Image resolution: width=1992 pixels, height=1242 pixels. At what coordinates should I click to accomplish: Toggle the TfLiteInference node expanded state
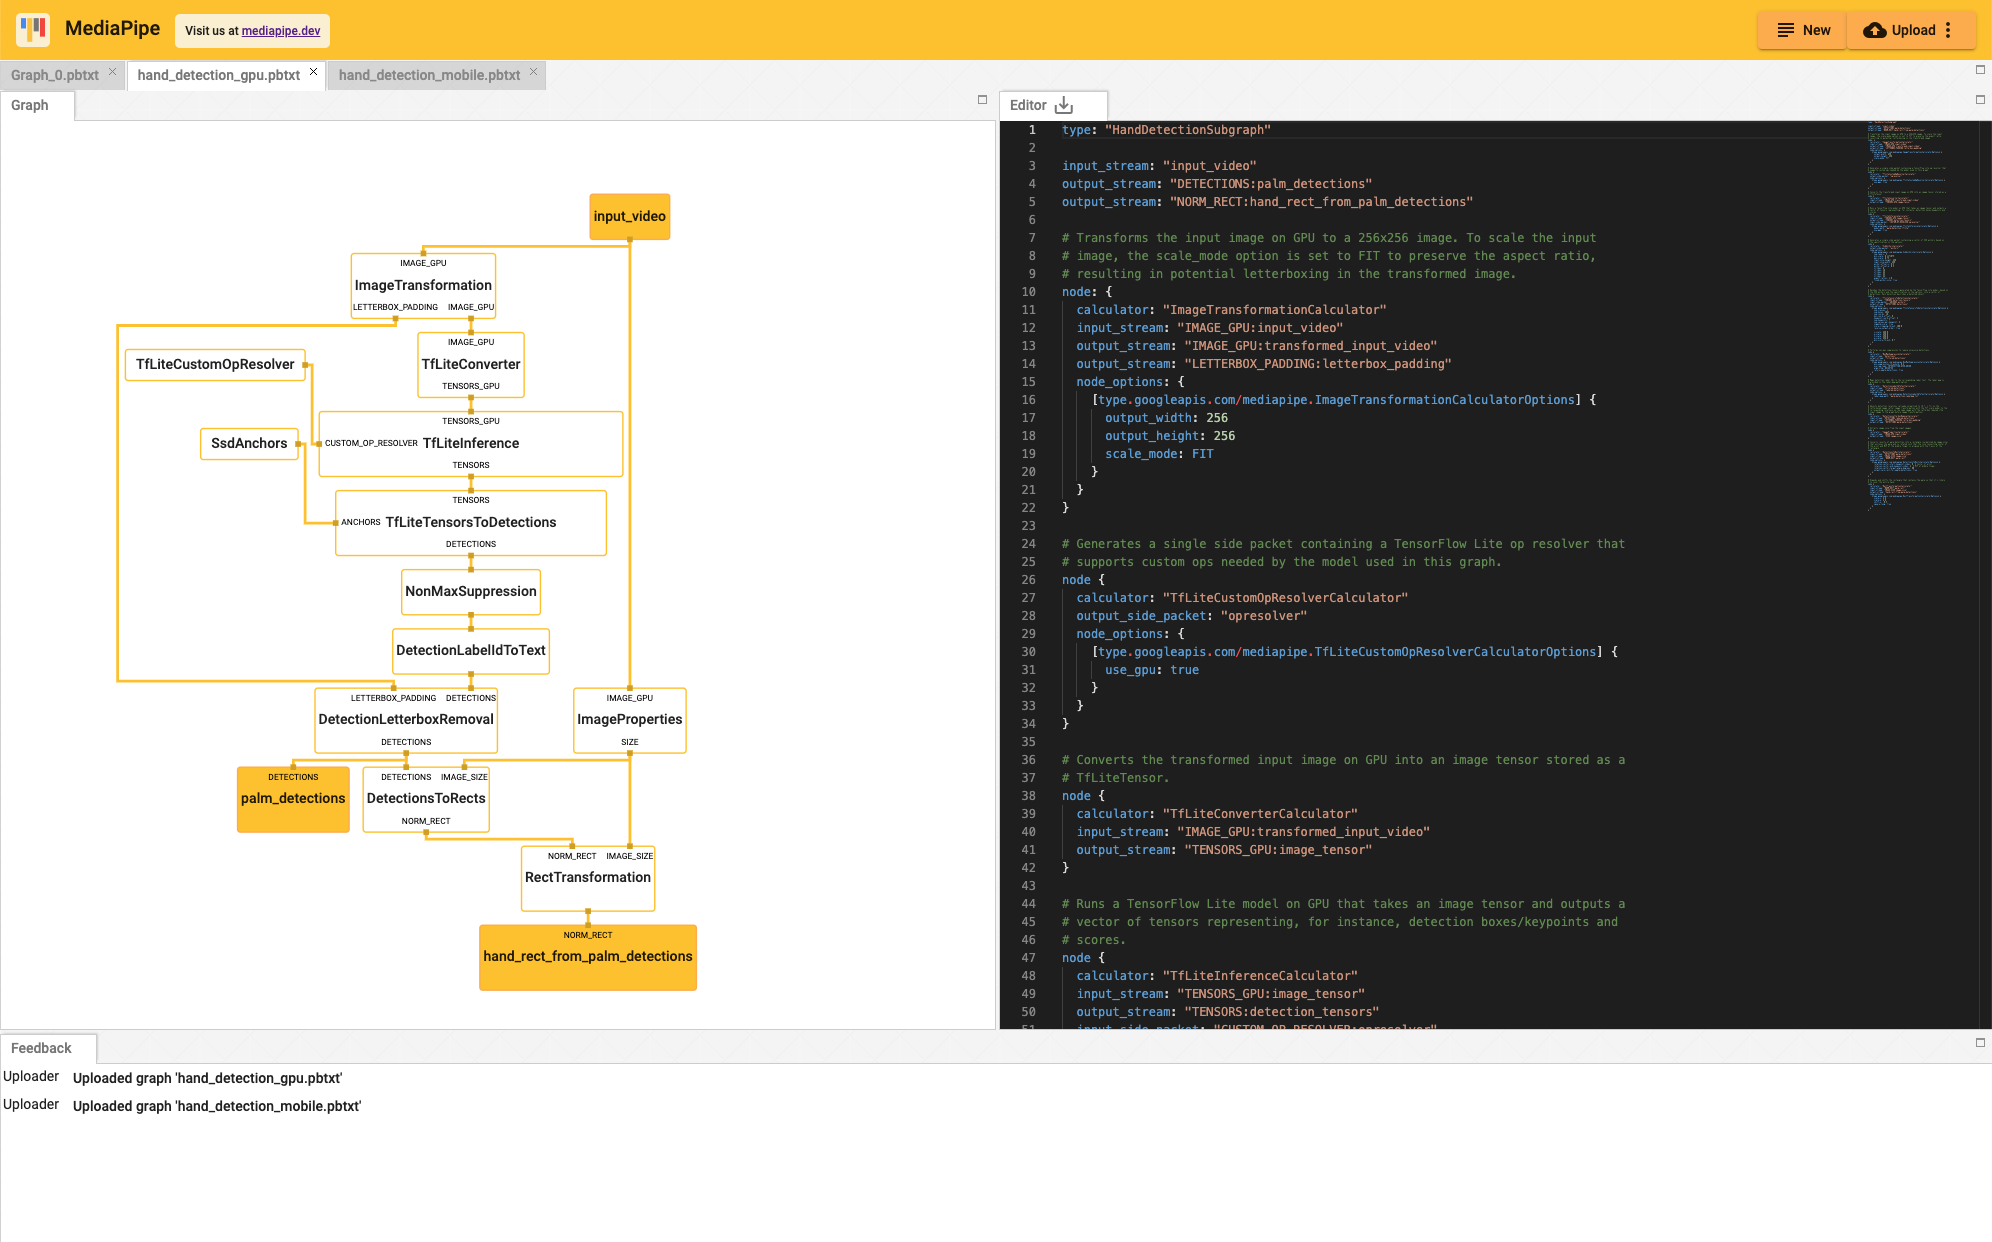click(x=471, y=442)
